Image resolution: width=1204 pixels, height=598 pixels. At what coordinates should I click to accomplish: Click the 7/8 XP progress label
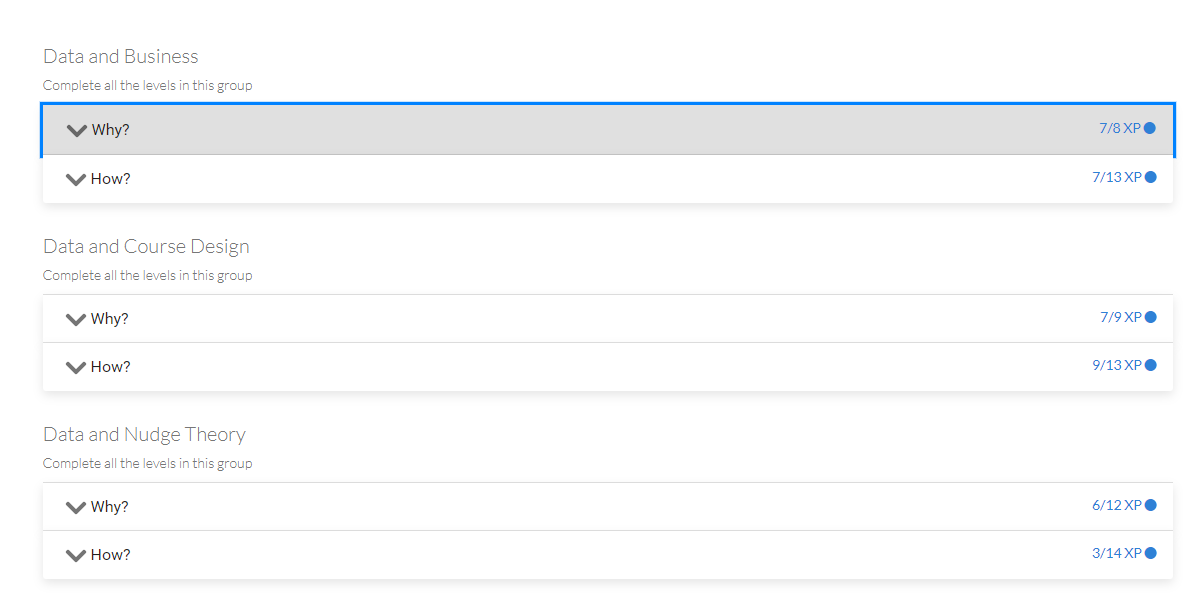pyautogui.click(x=1119, y=128)
